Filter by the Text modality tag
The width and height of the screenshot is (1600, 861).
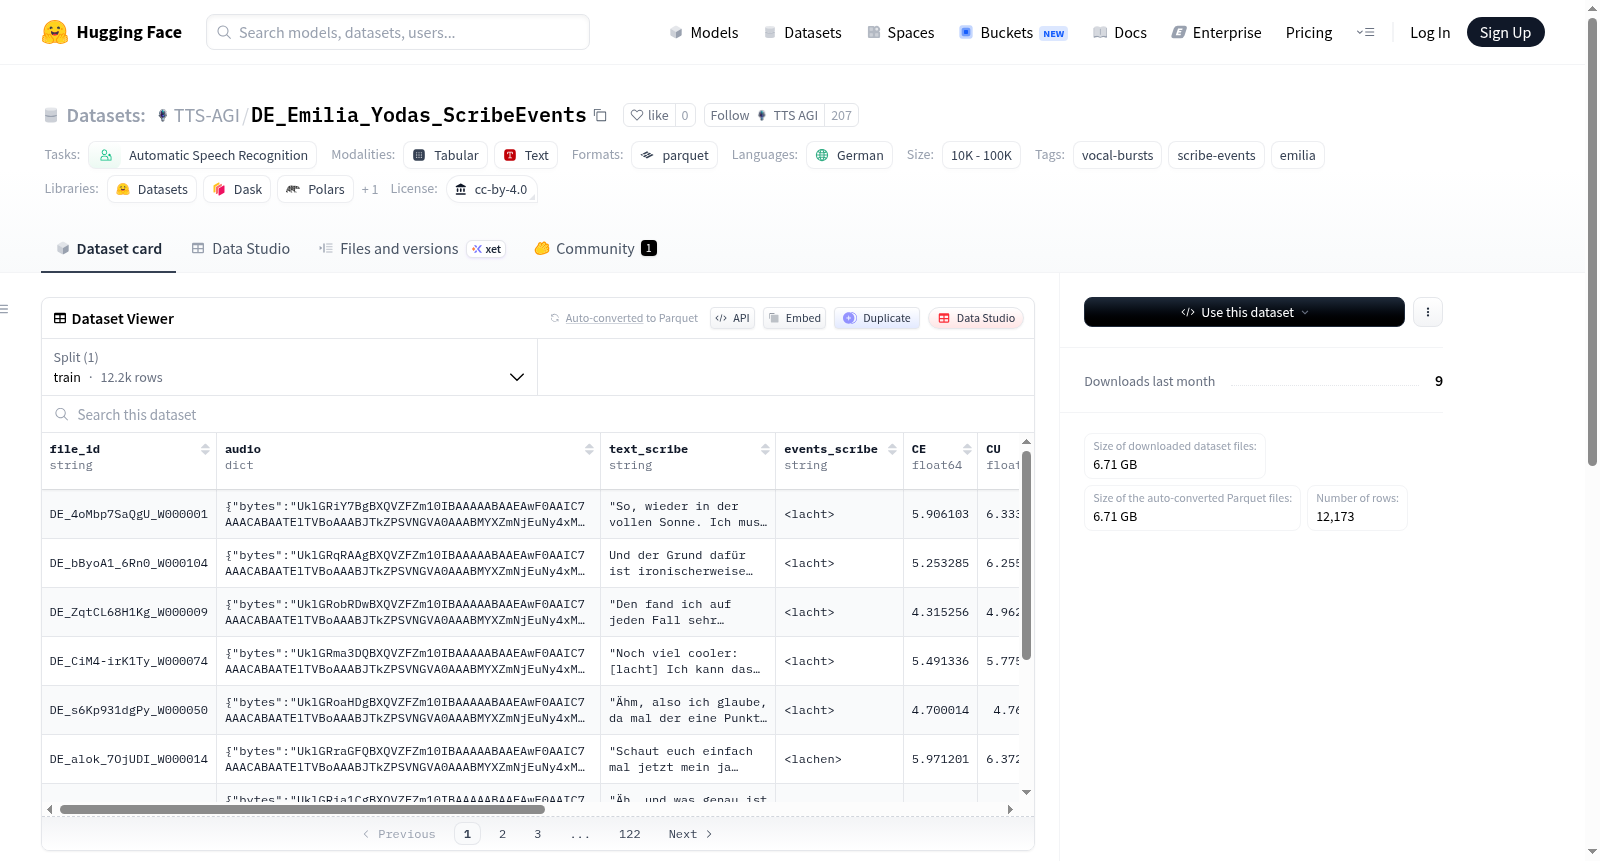[526, 155]
